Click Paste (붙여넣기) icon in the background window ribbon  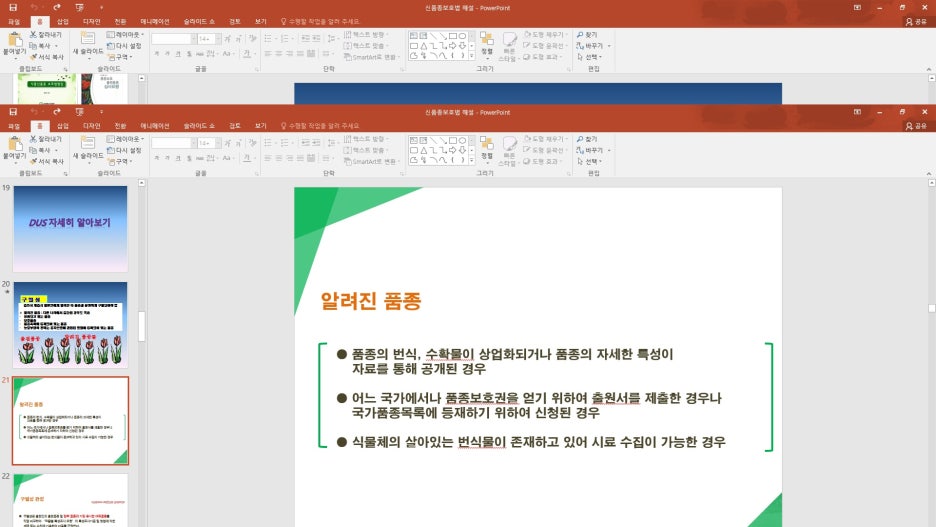coord(14,41)
